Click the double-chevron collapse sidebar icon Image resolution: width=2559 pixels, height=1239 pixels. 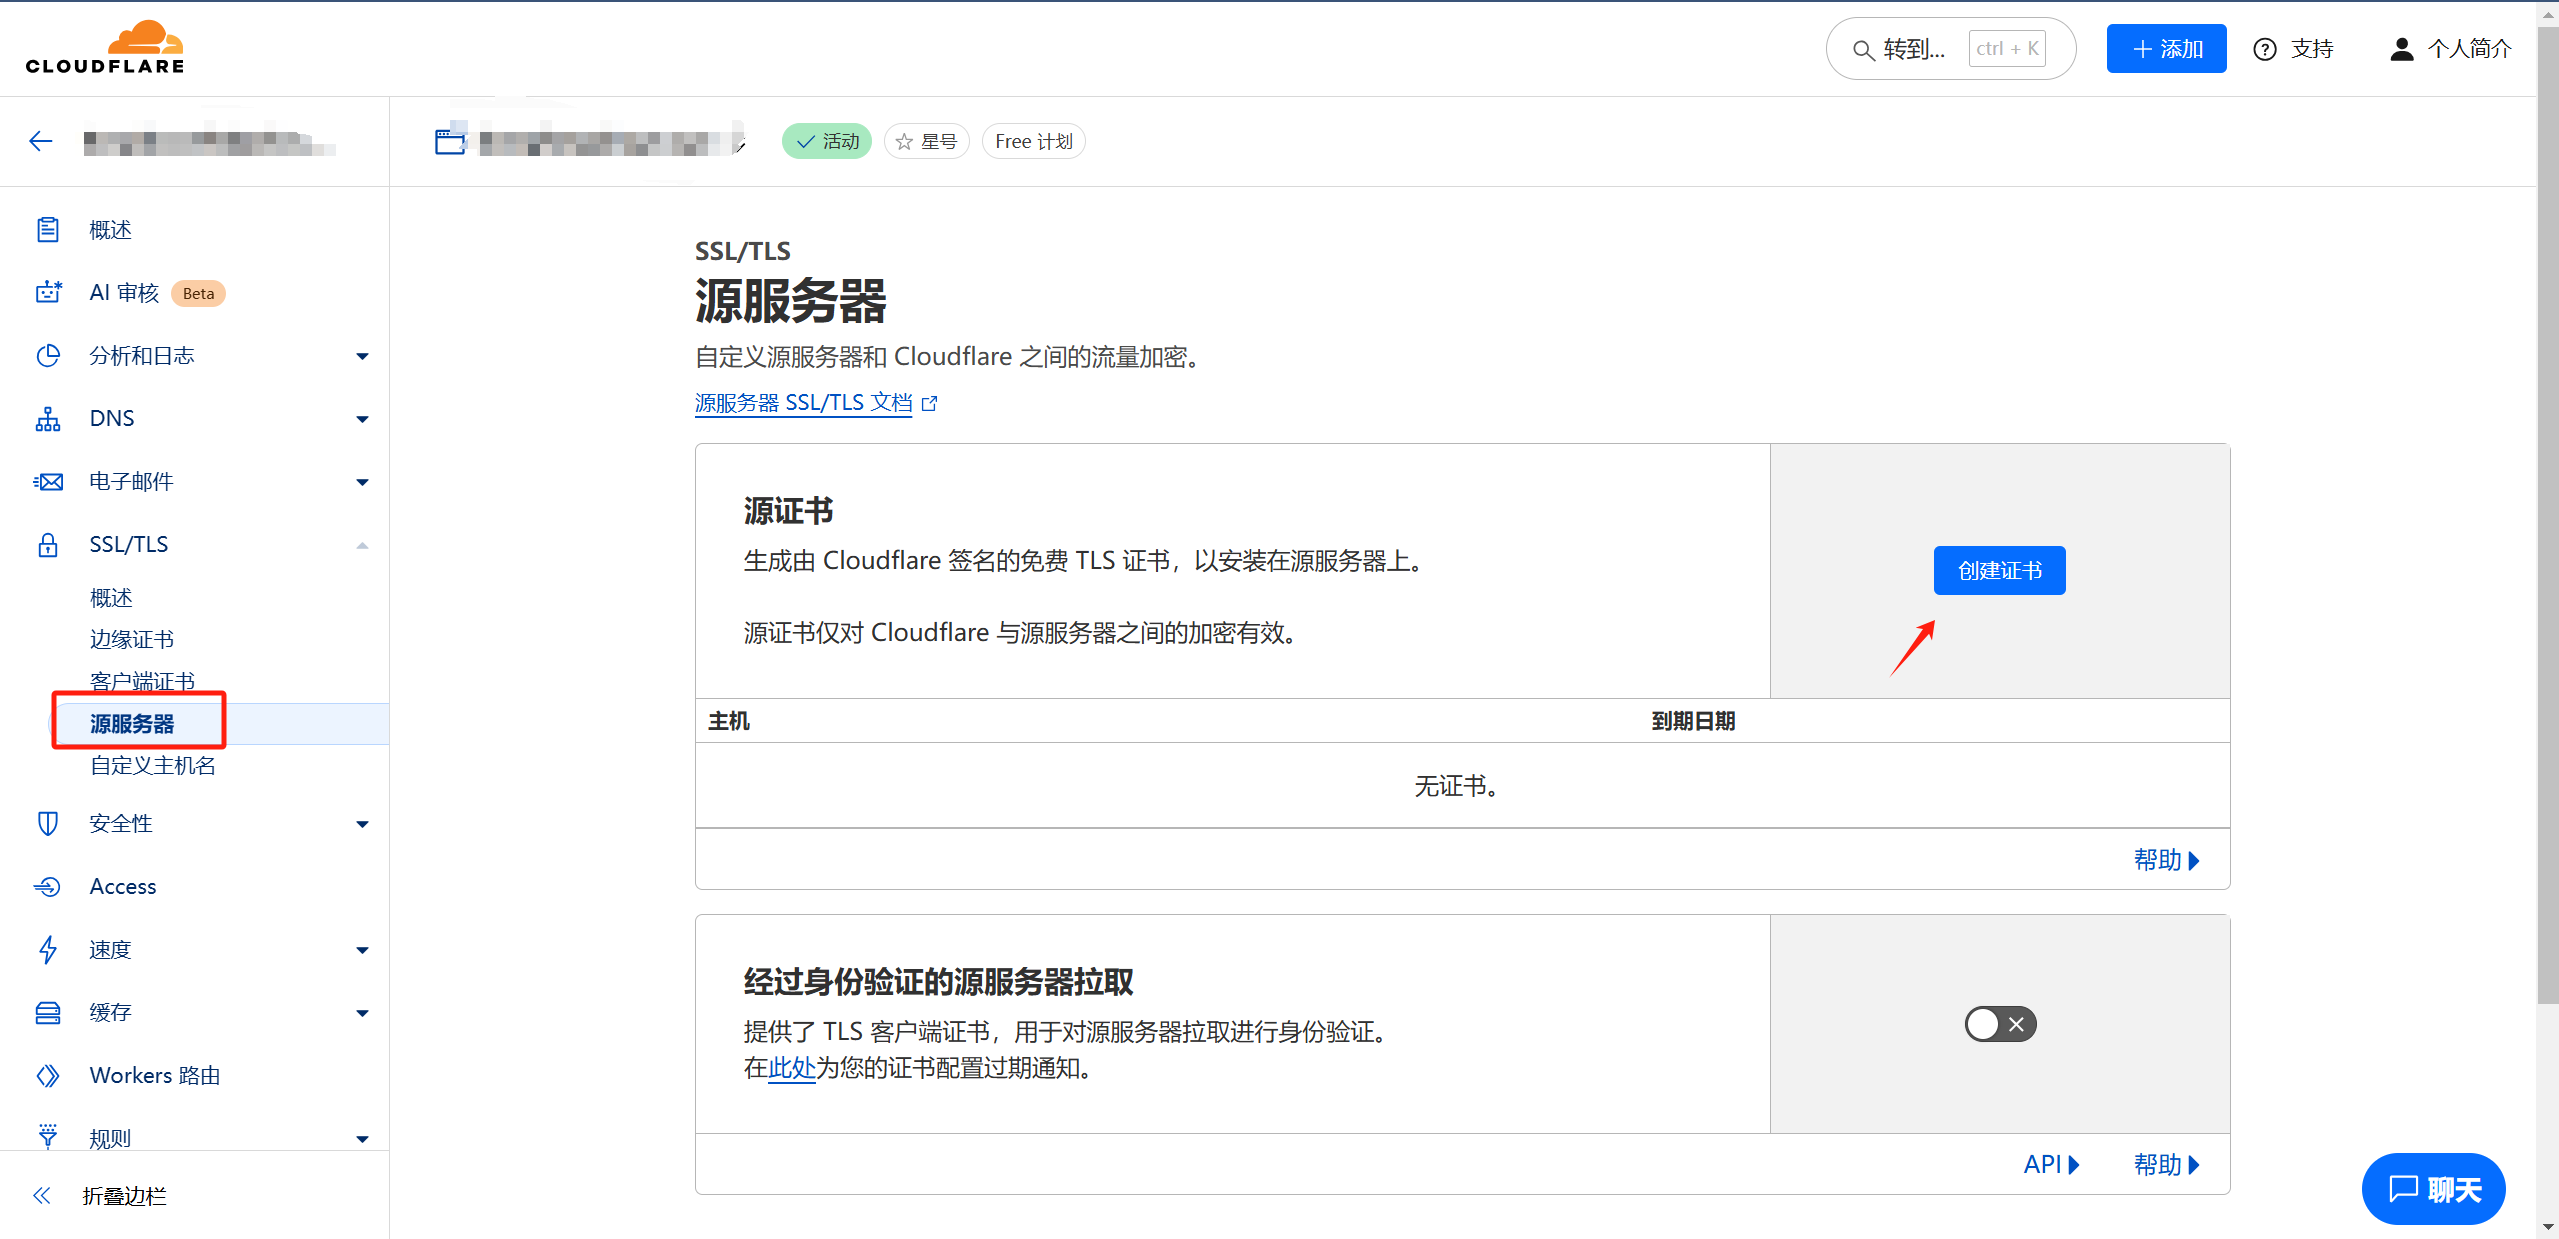tap(41, 1195)
